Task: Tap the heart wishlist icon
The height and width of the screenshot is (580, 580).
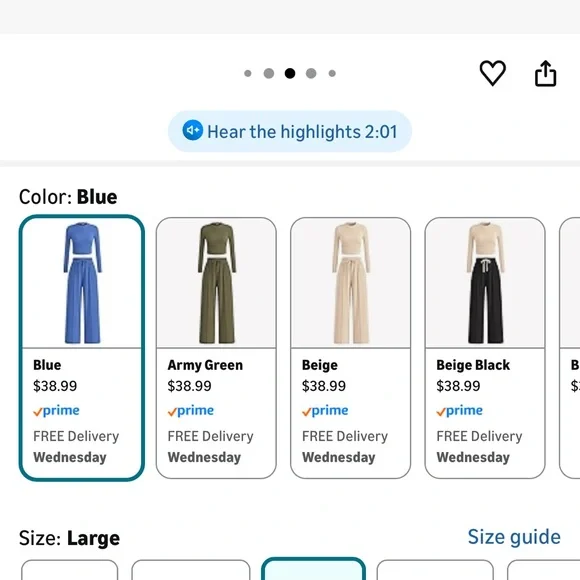Action: tap(492, 73)
